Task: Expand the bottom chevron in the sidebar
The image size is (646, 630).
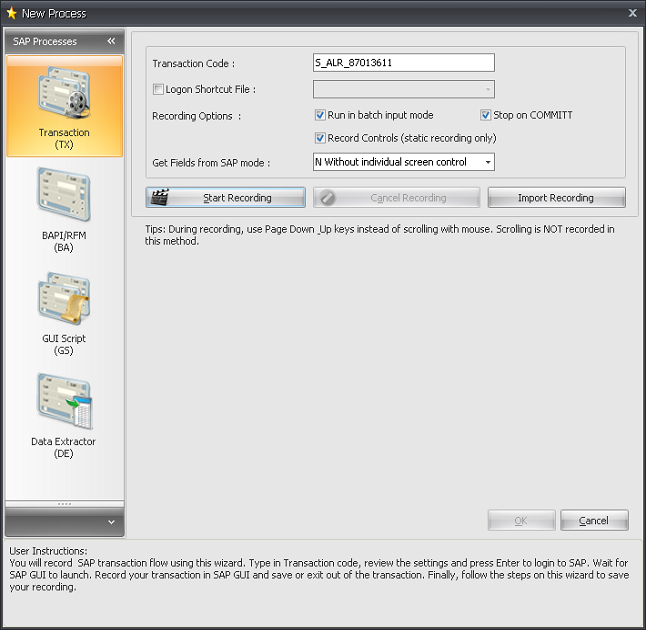Action: pos(111,522)
